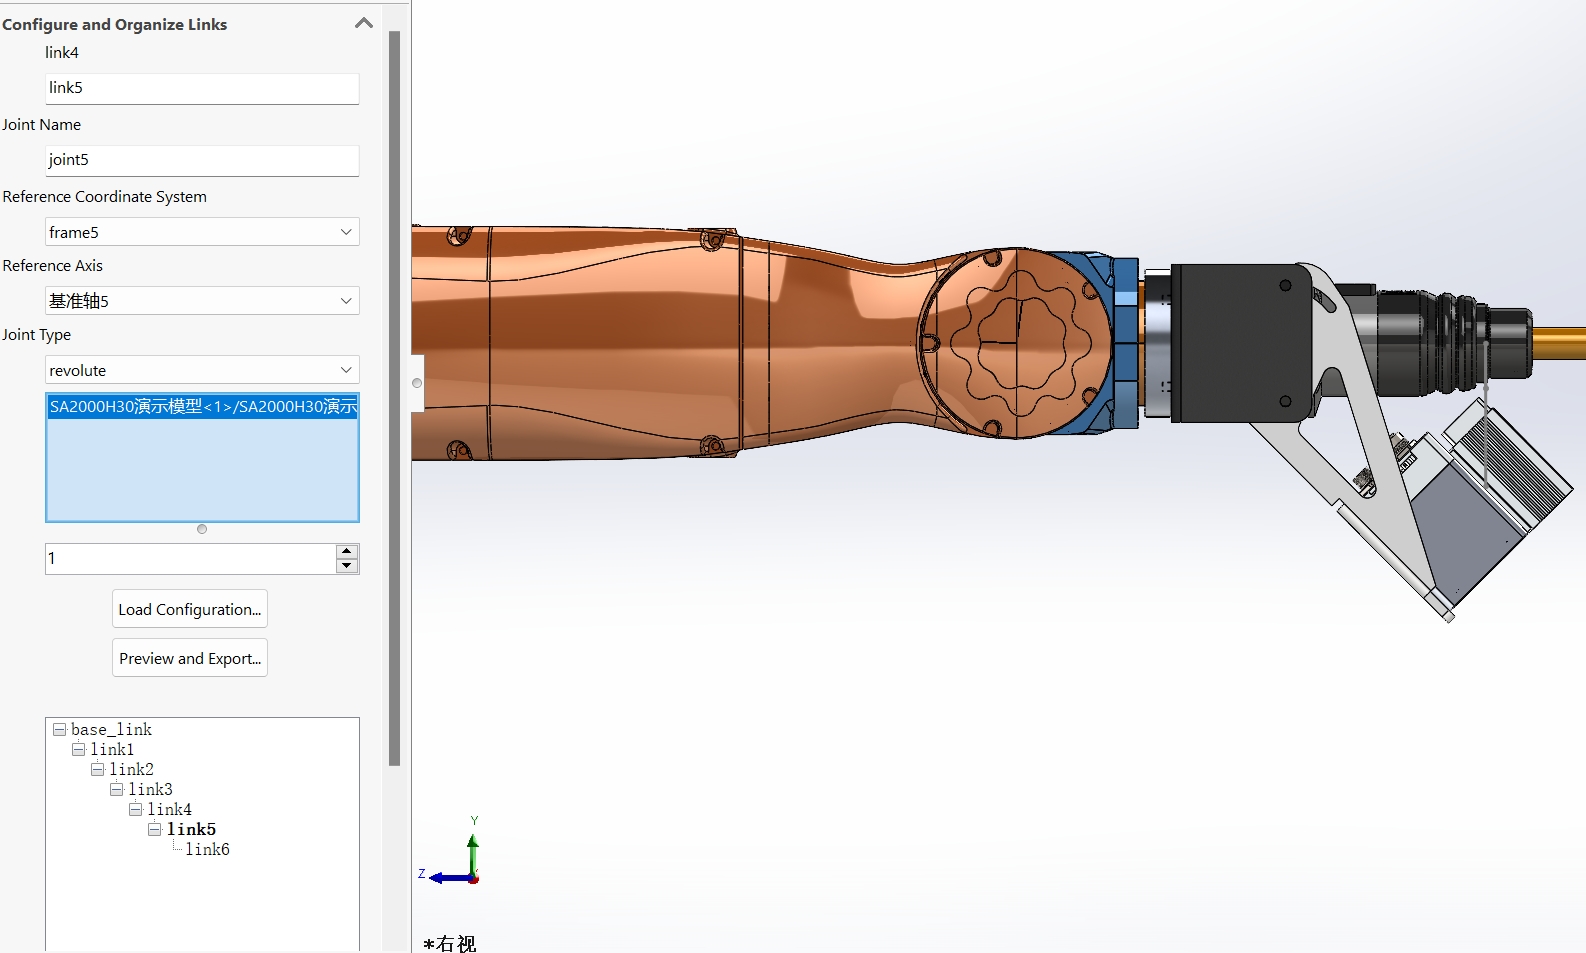Select link3 in the link tree
1586x953 pixels.
pyautogui.click(x=150, y=790)
